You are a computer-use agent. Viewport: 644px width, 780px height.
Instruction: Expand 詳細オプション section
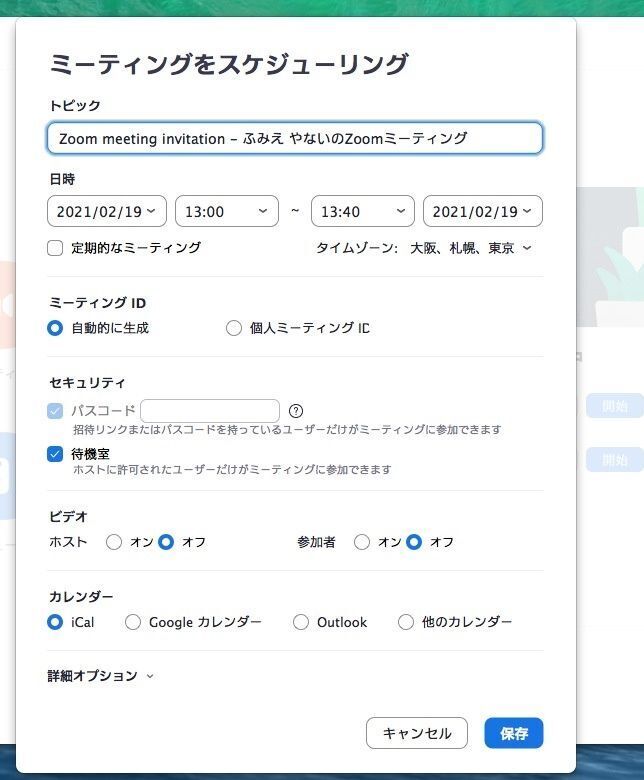pos(100,676)
